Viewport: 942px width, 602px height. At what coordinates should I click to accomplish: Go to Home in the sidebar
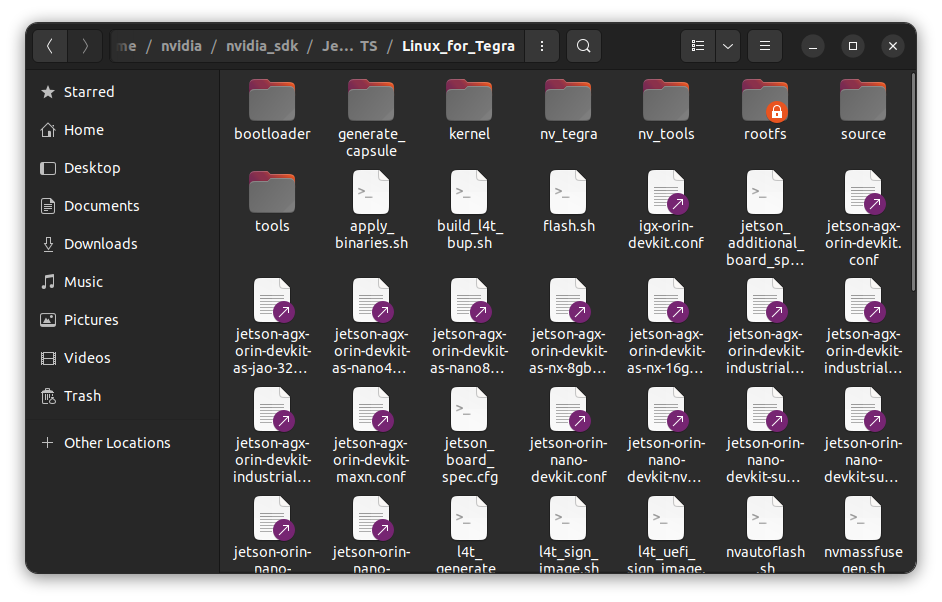[122, 130]
